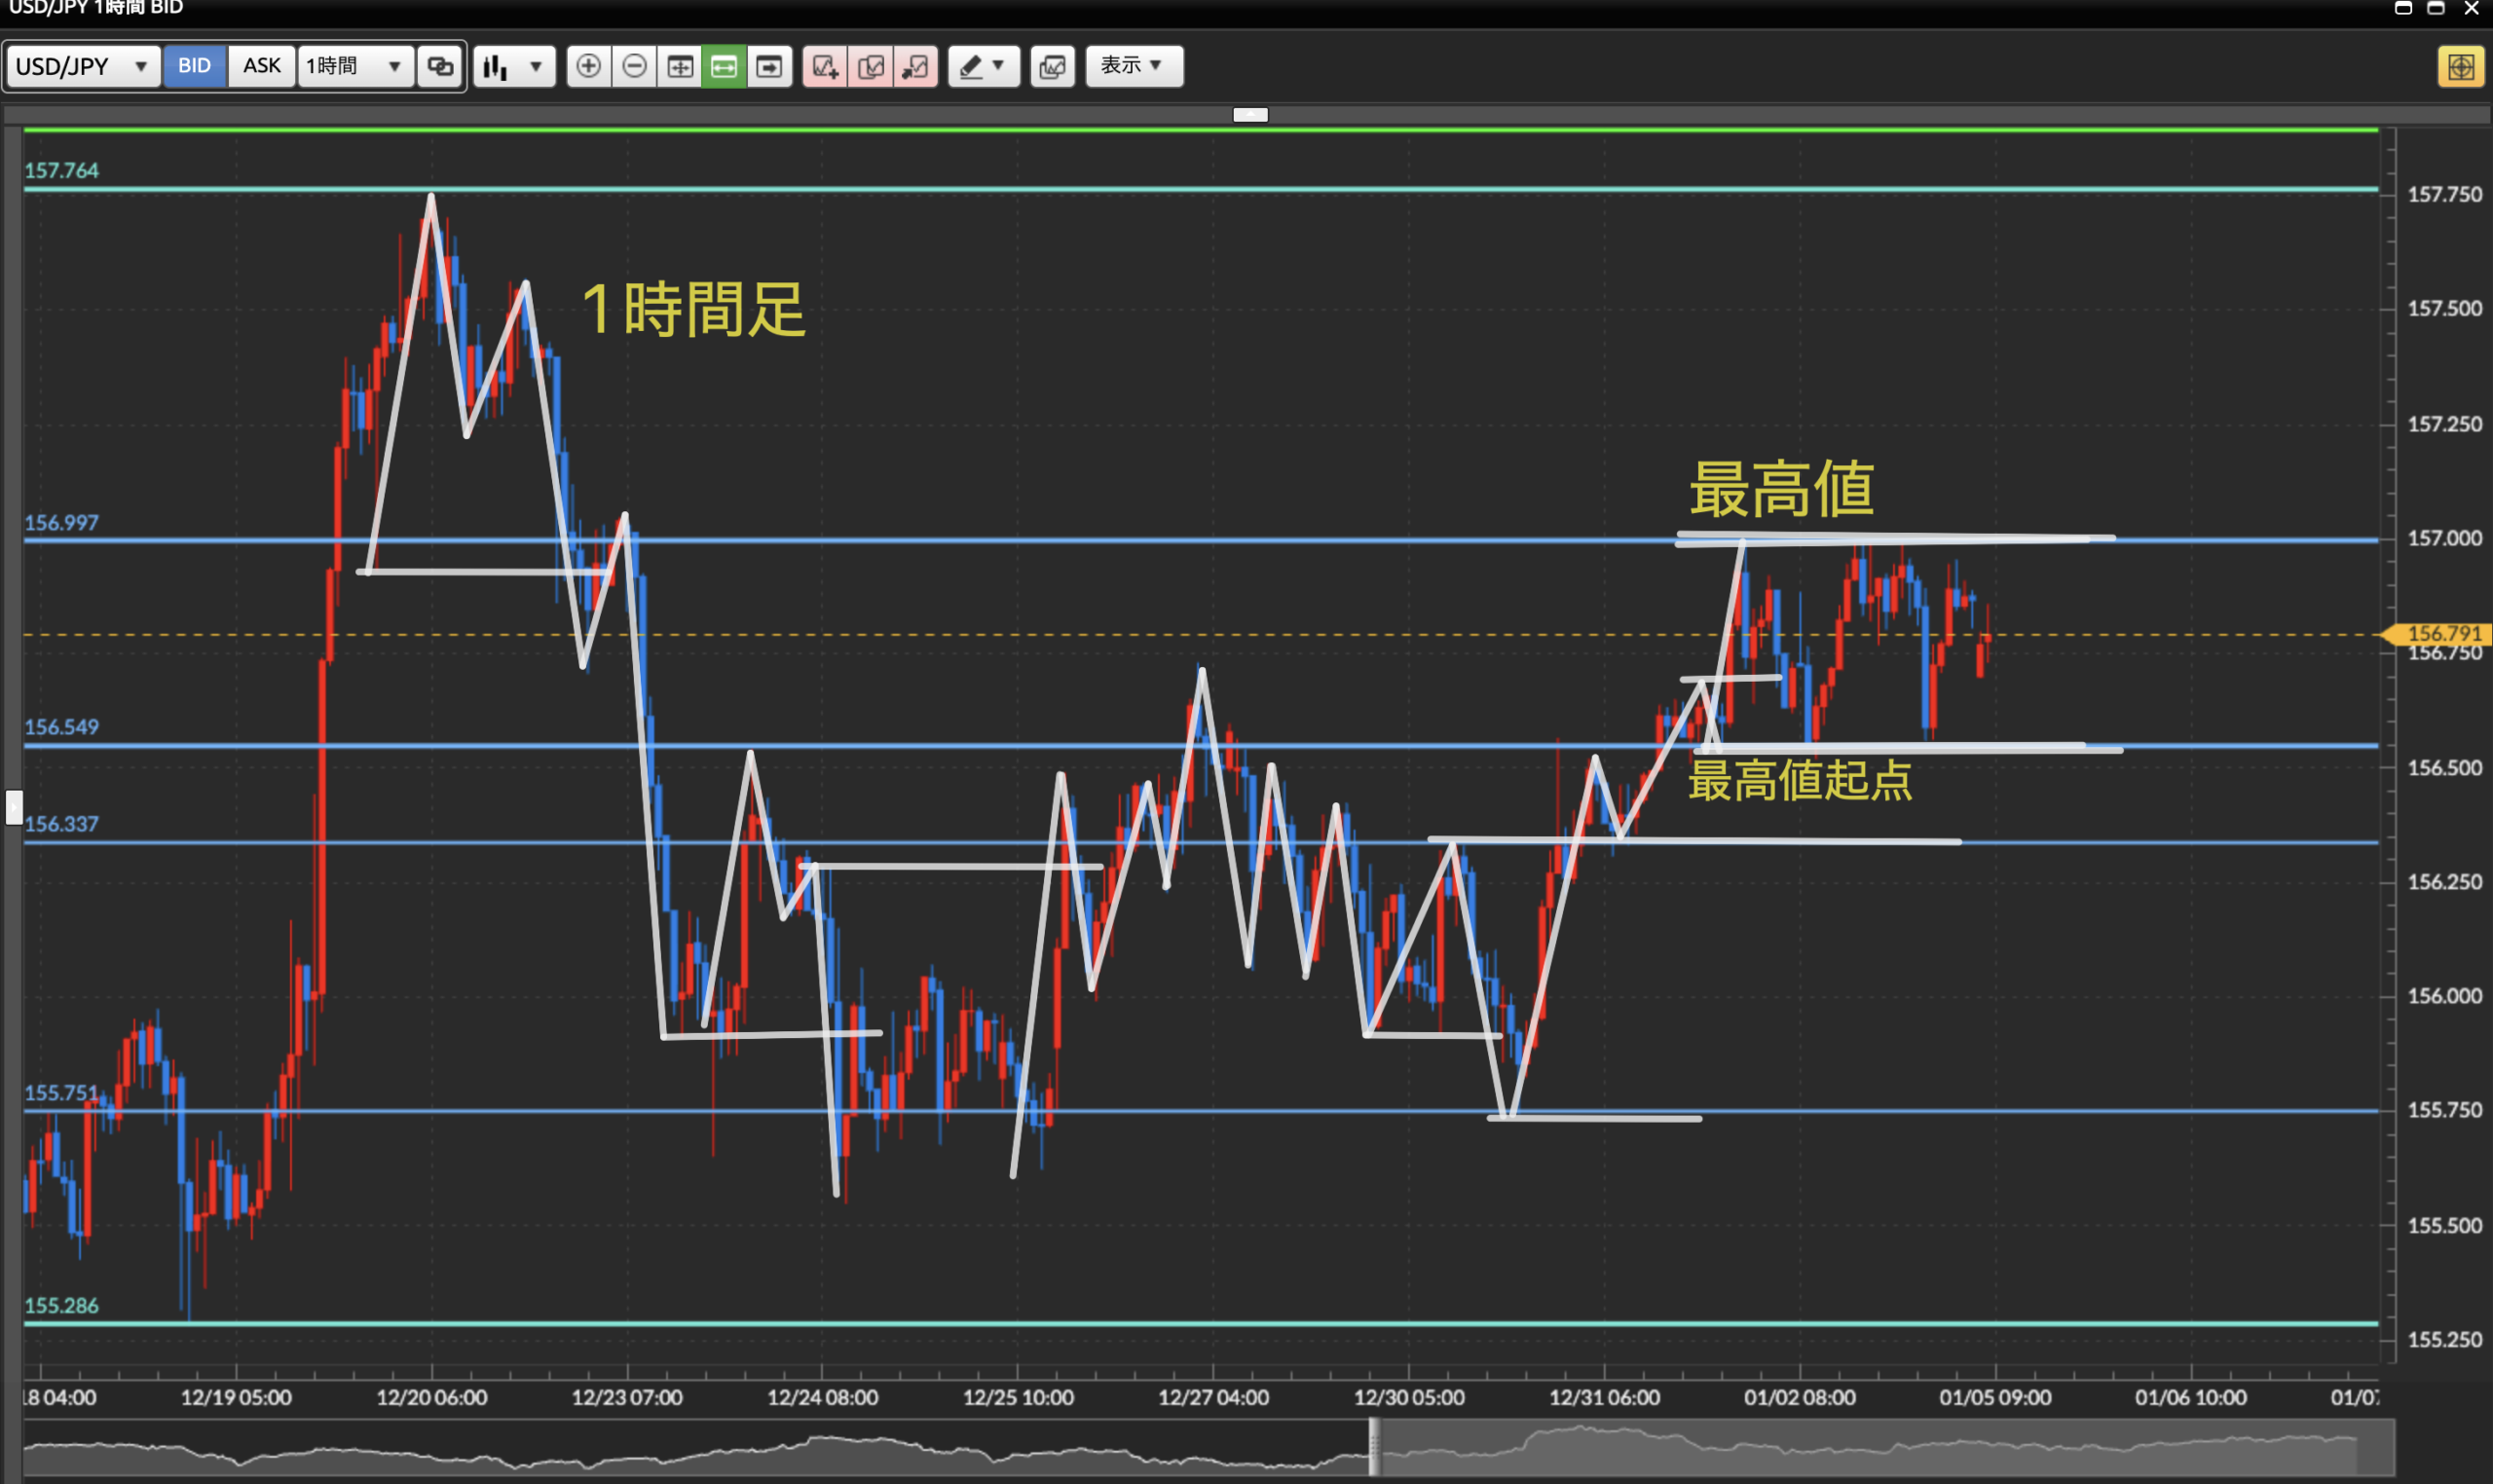Screen dimensions: 2493x1484
Task: Open the USD/JPY currency pair dropdown
Action: click(82, 66)
